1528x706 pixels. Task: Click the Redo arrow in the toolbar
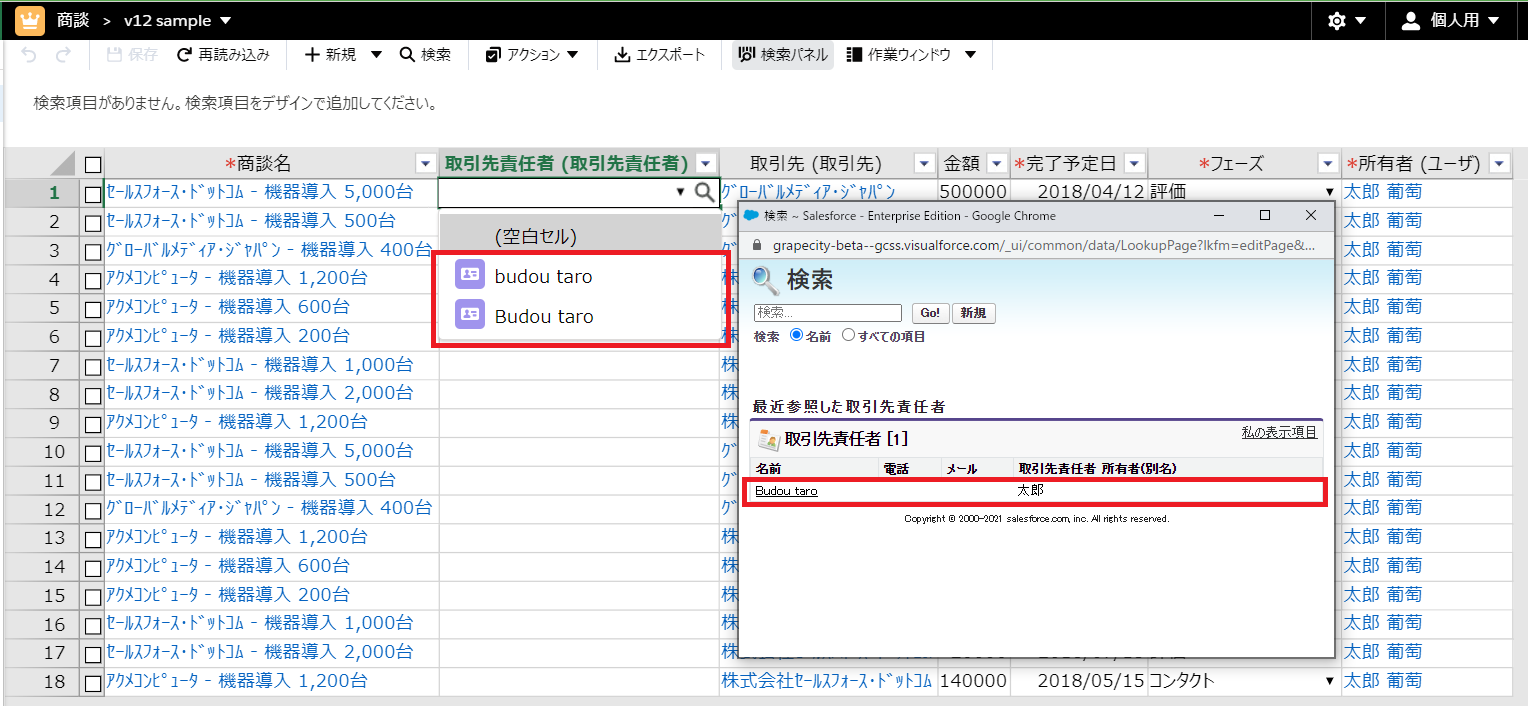(x=63, y=55)
